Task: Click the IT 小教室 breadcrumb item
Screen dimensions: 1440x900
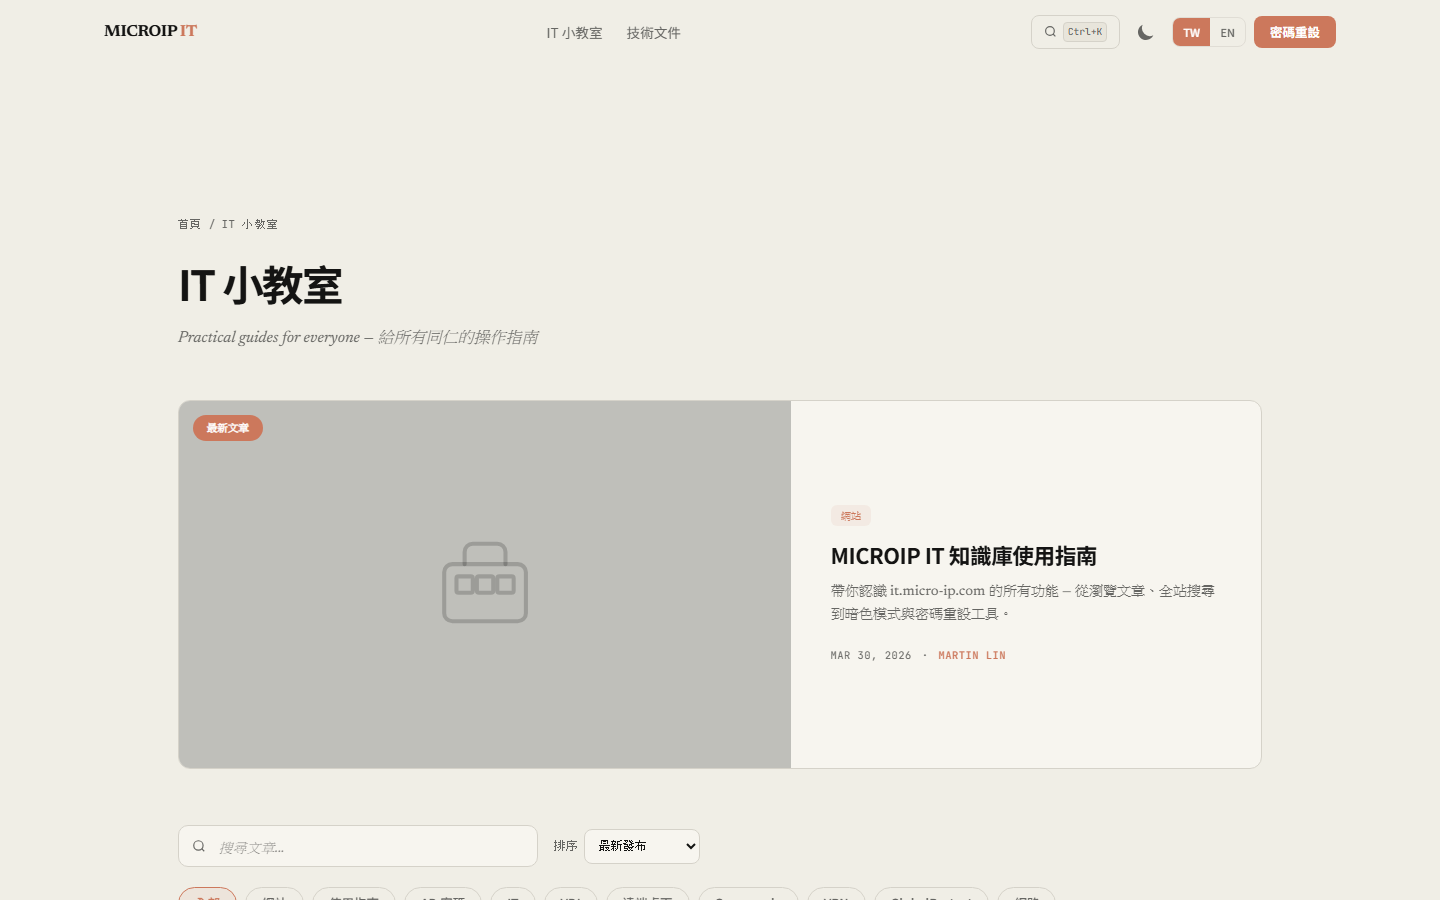Action: click(x=250, y=224)
